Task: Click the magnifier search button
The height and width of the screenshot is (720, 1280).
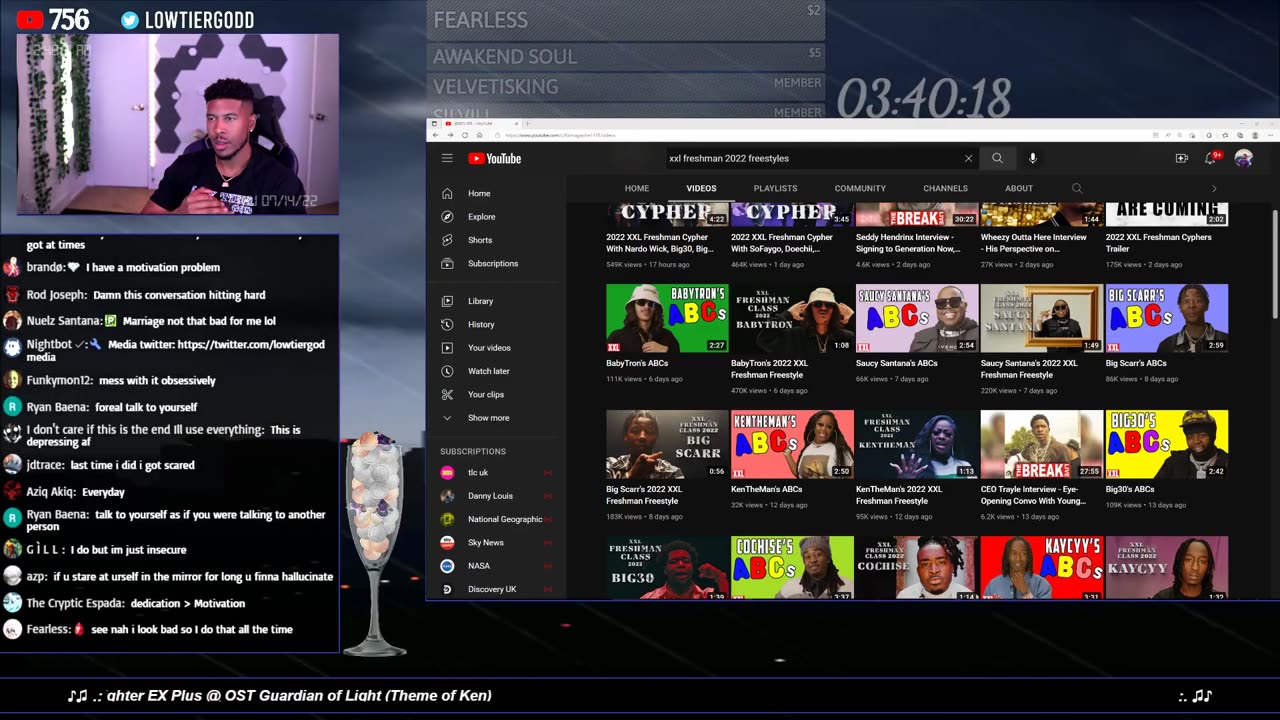Action: click(997, 158)
